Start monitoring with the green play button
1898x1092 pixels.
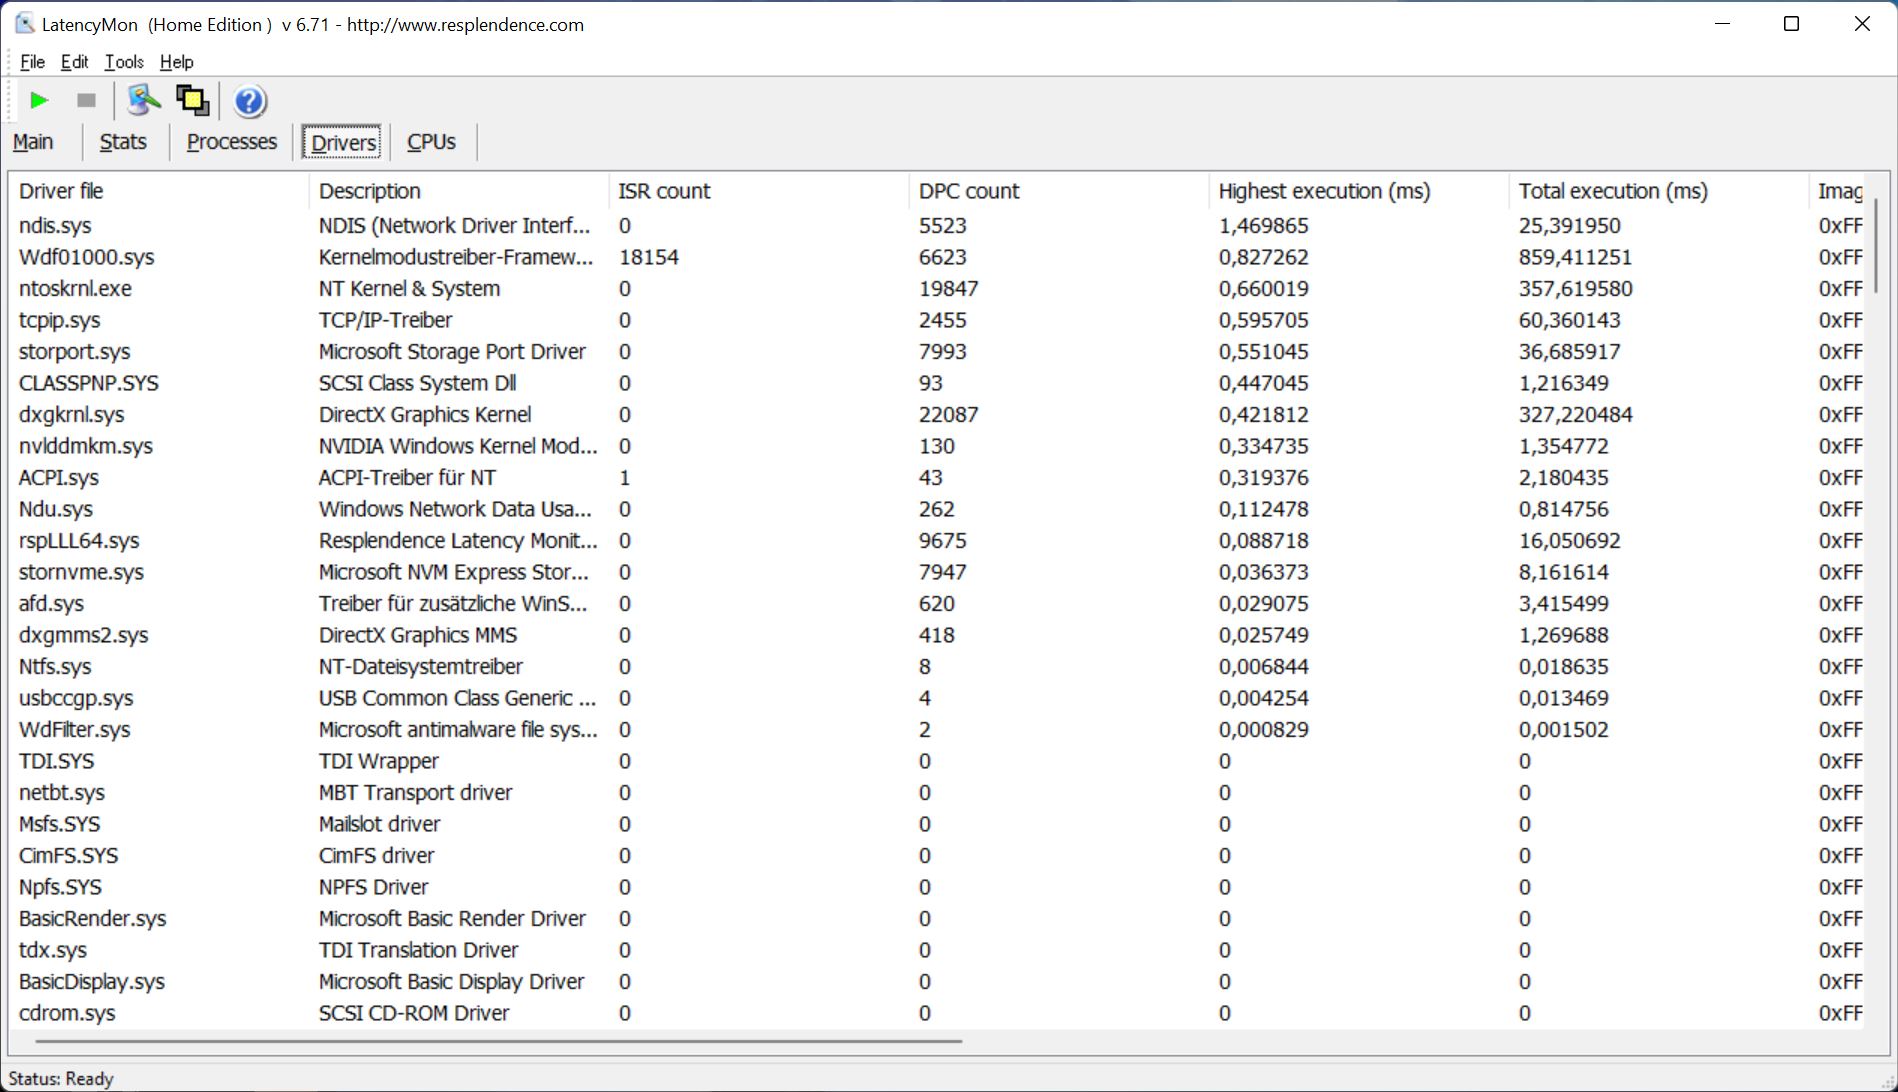coord(39,100)
